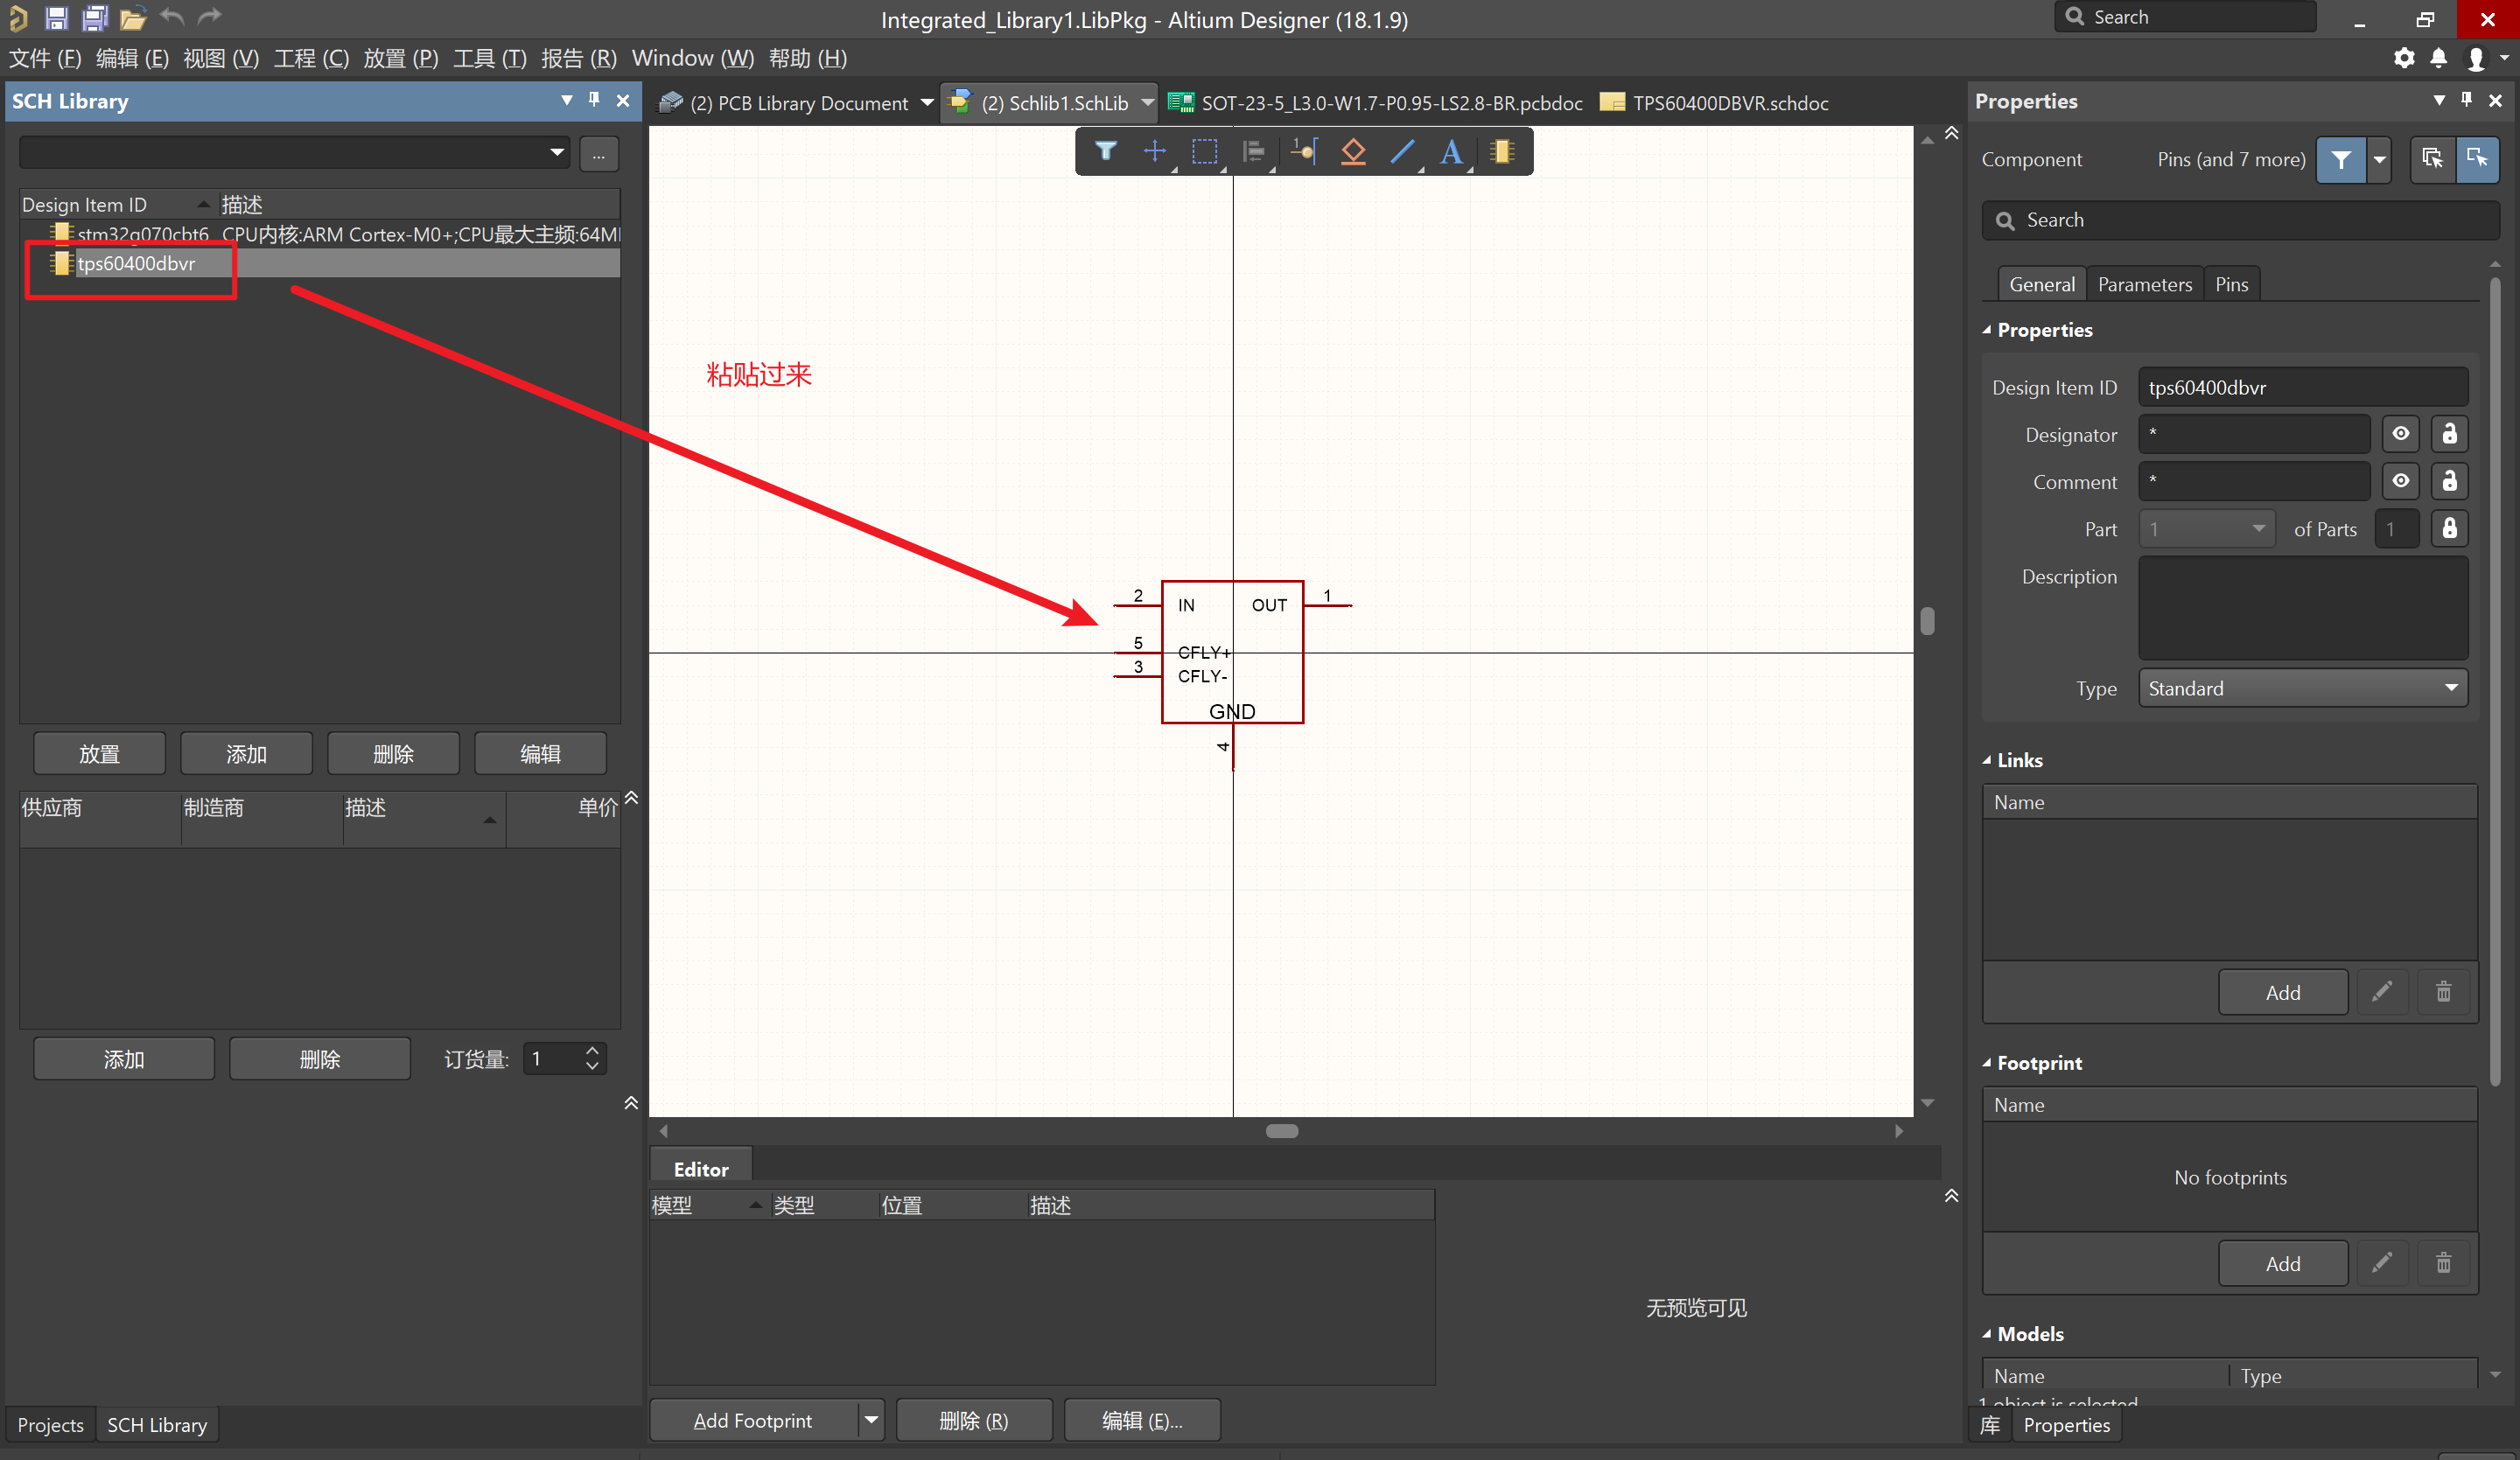The width and height of the screenshot is (2520, 1460).
Task: Click the Undo arrow icon
Action: pos(172,17)
